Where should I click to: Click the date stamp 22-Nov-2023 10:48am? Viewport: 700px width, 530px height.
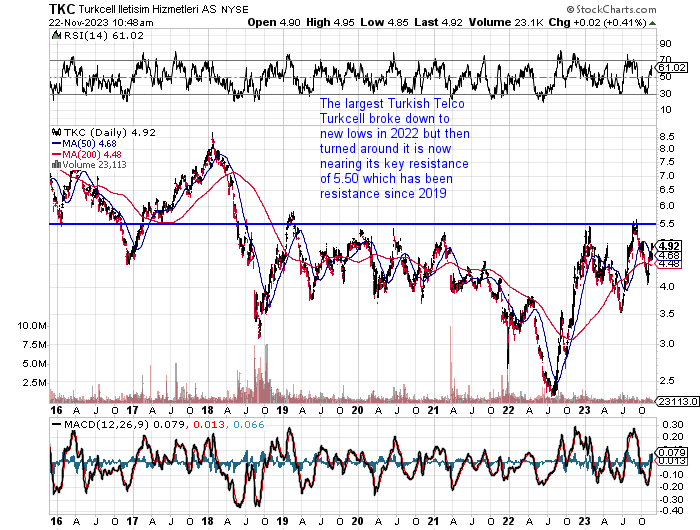(x=101, y=22)
